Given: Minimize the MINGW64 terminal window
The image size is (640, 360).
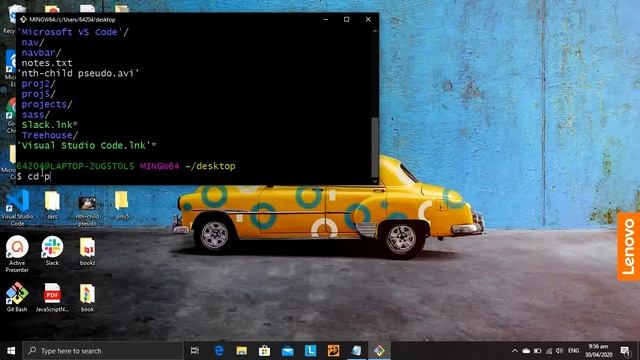Looking at the screenshot, I should click(x=326, y=19).
